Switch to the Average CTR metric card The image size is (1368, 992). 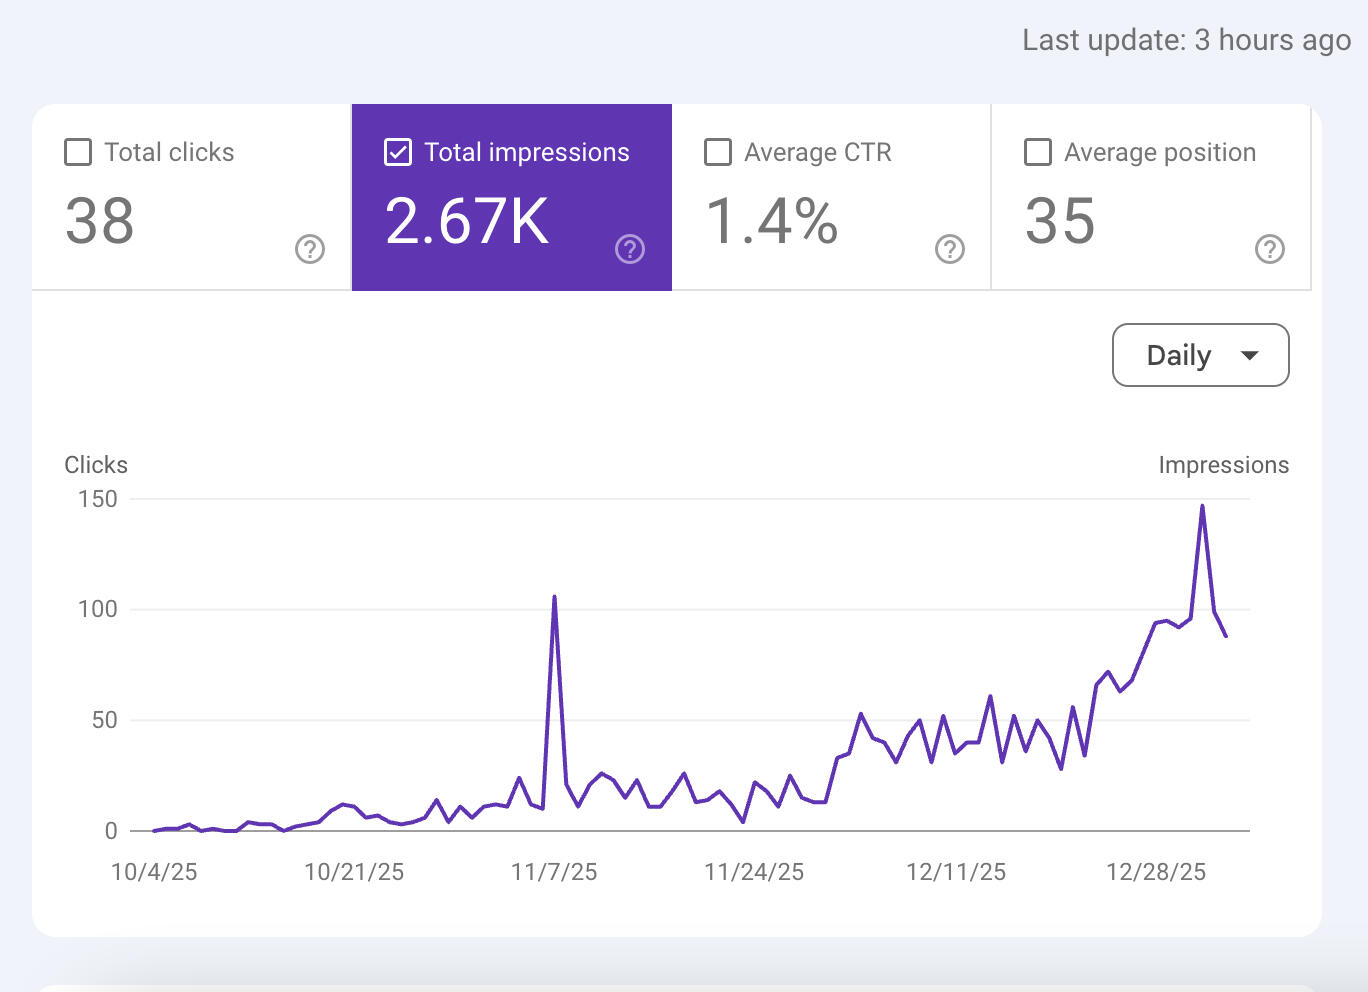tap(831, 196)
